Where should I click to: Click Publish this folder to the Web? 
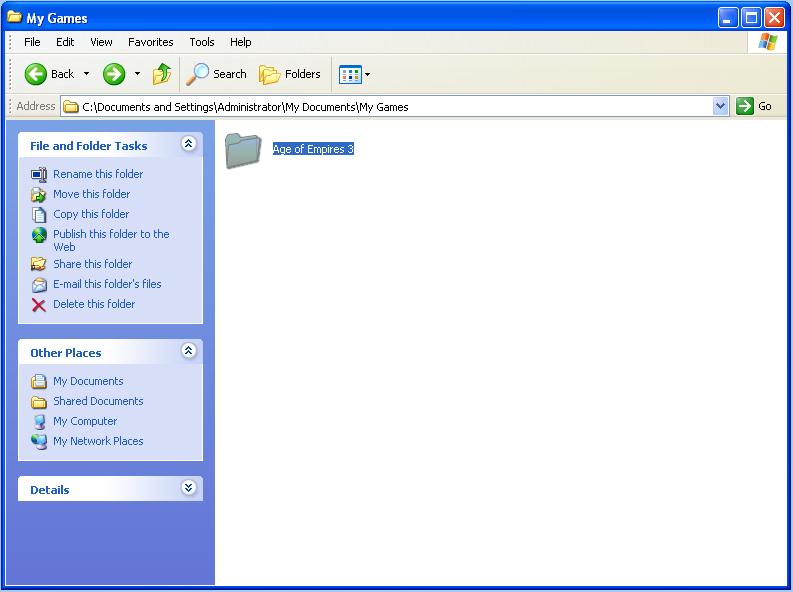[111, 241]
